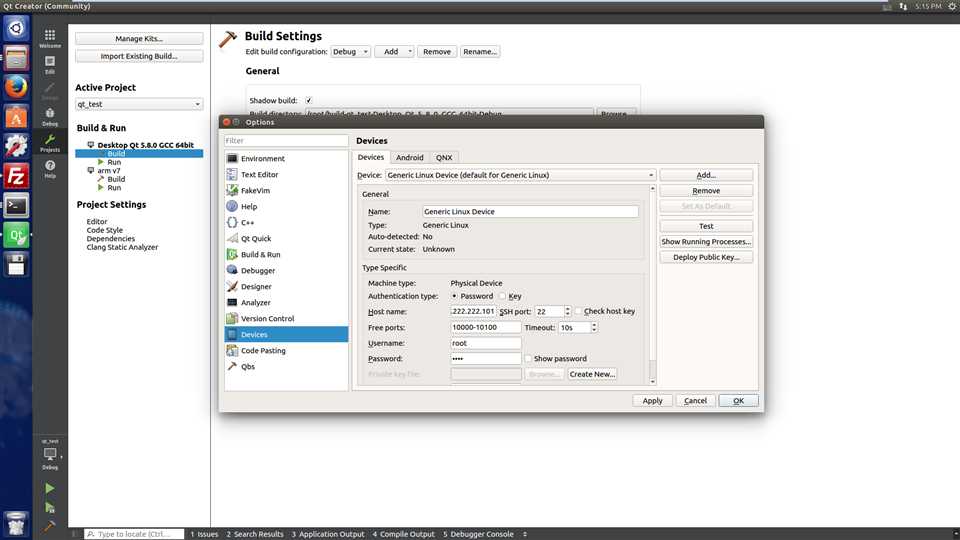This screenshot has width=960, height=540.
Task: Open Build & Run options category
Action: (x=286, y=254)
